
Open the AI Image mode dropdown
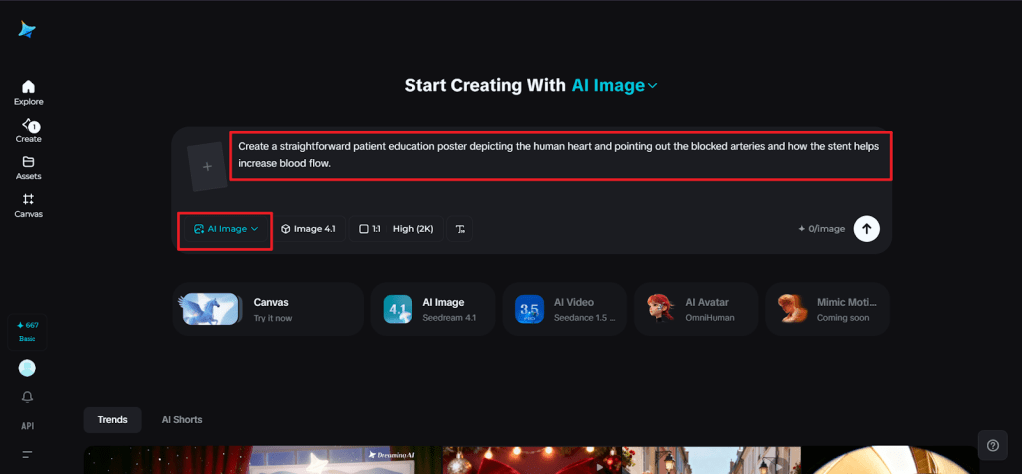(x=225, y=229)
